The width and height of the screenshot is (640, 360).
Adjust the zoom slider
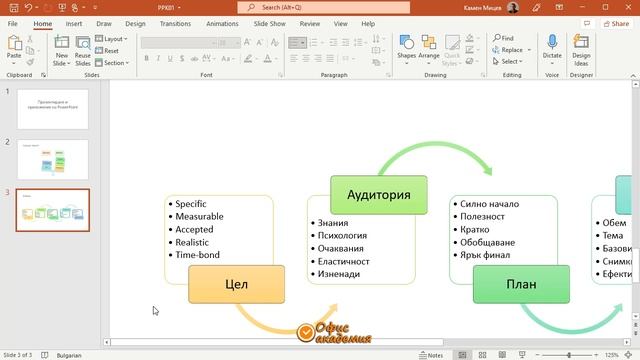[x=569, y=355]
